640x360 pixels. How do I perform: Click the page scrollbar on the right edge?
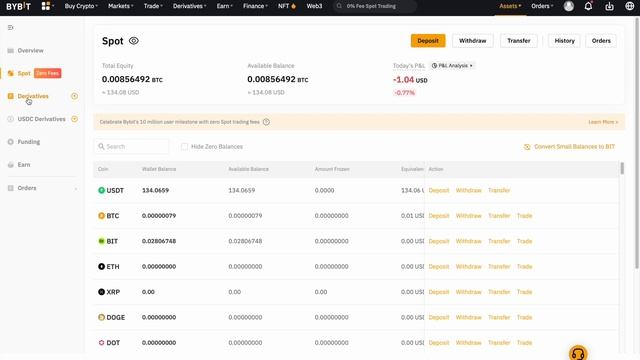click(636, 143)
